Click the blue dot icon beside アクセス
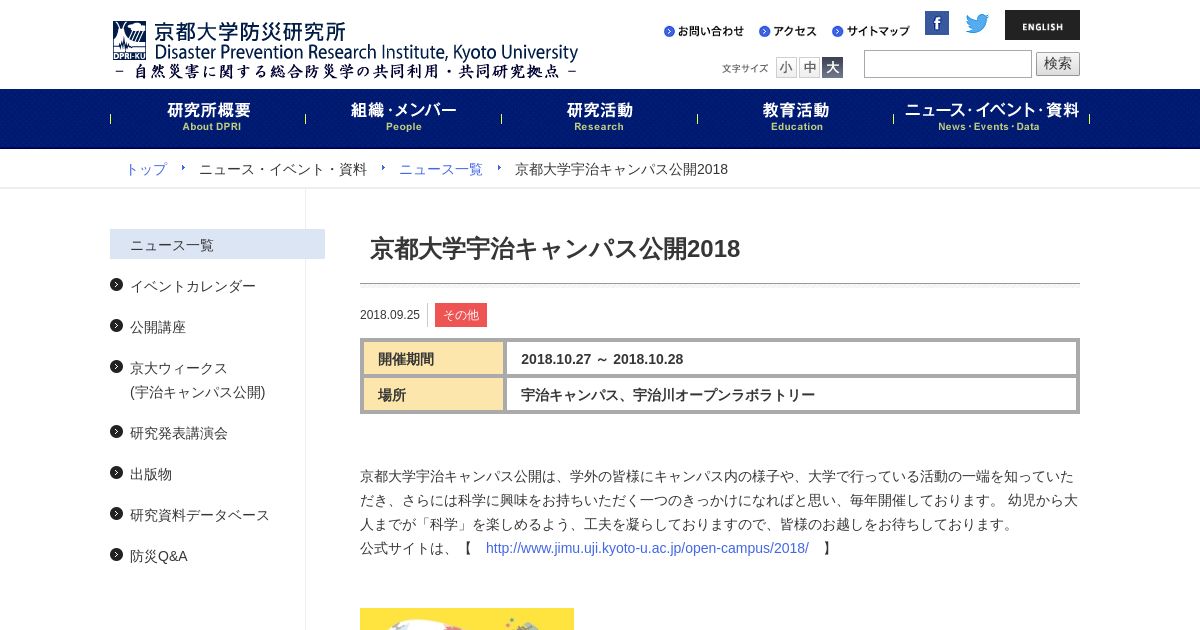 click(764, 31)
